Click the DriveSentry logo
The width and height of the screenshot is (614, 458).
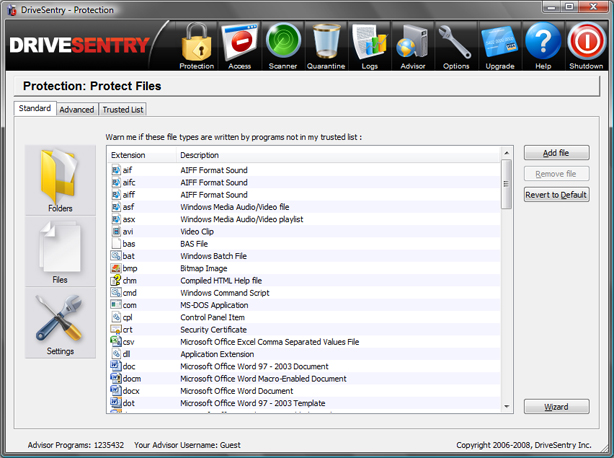(x=79, y=45)
